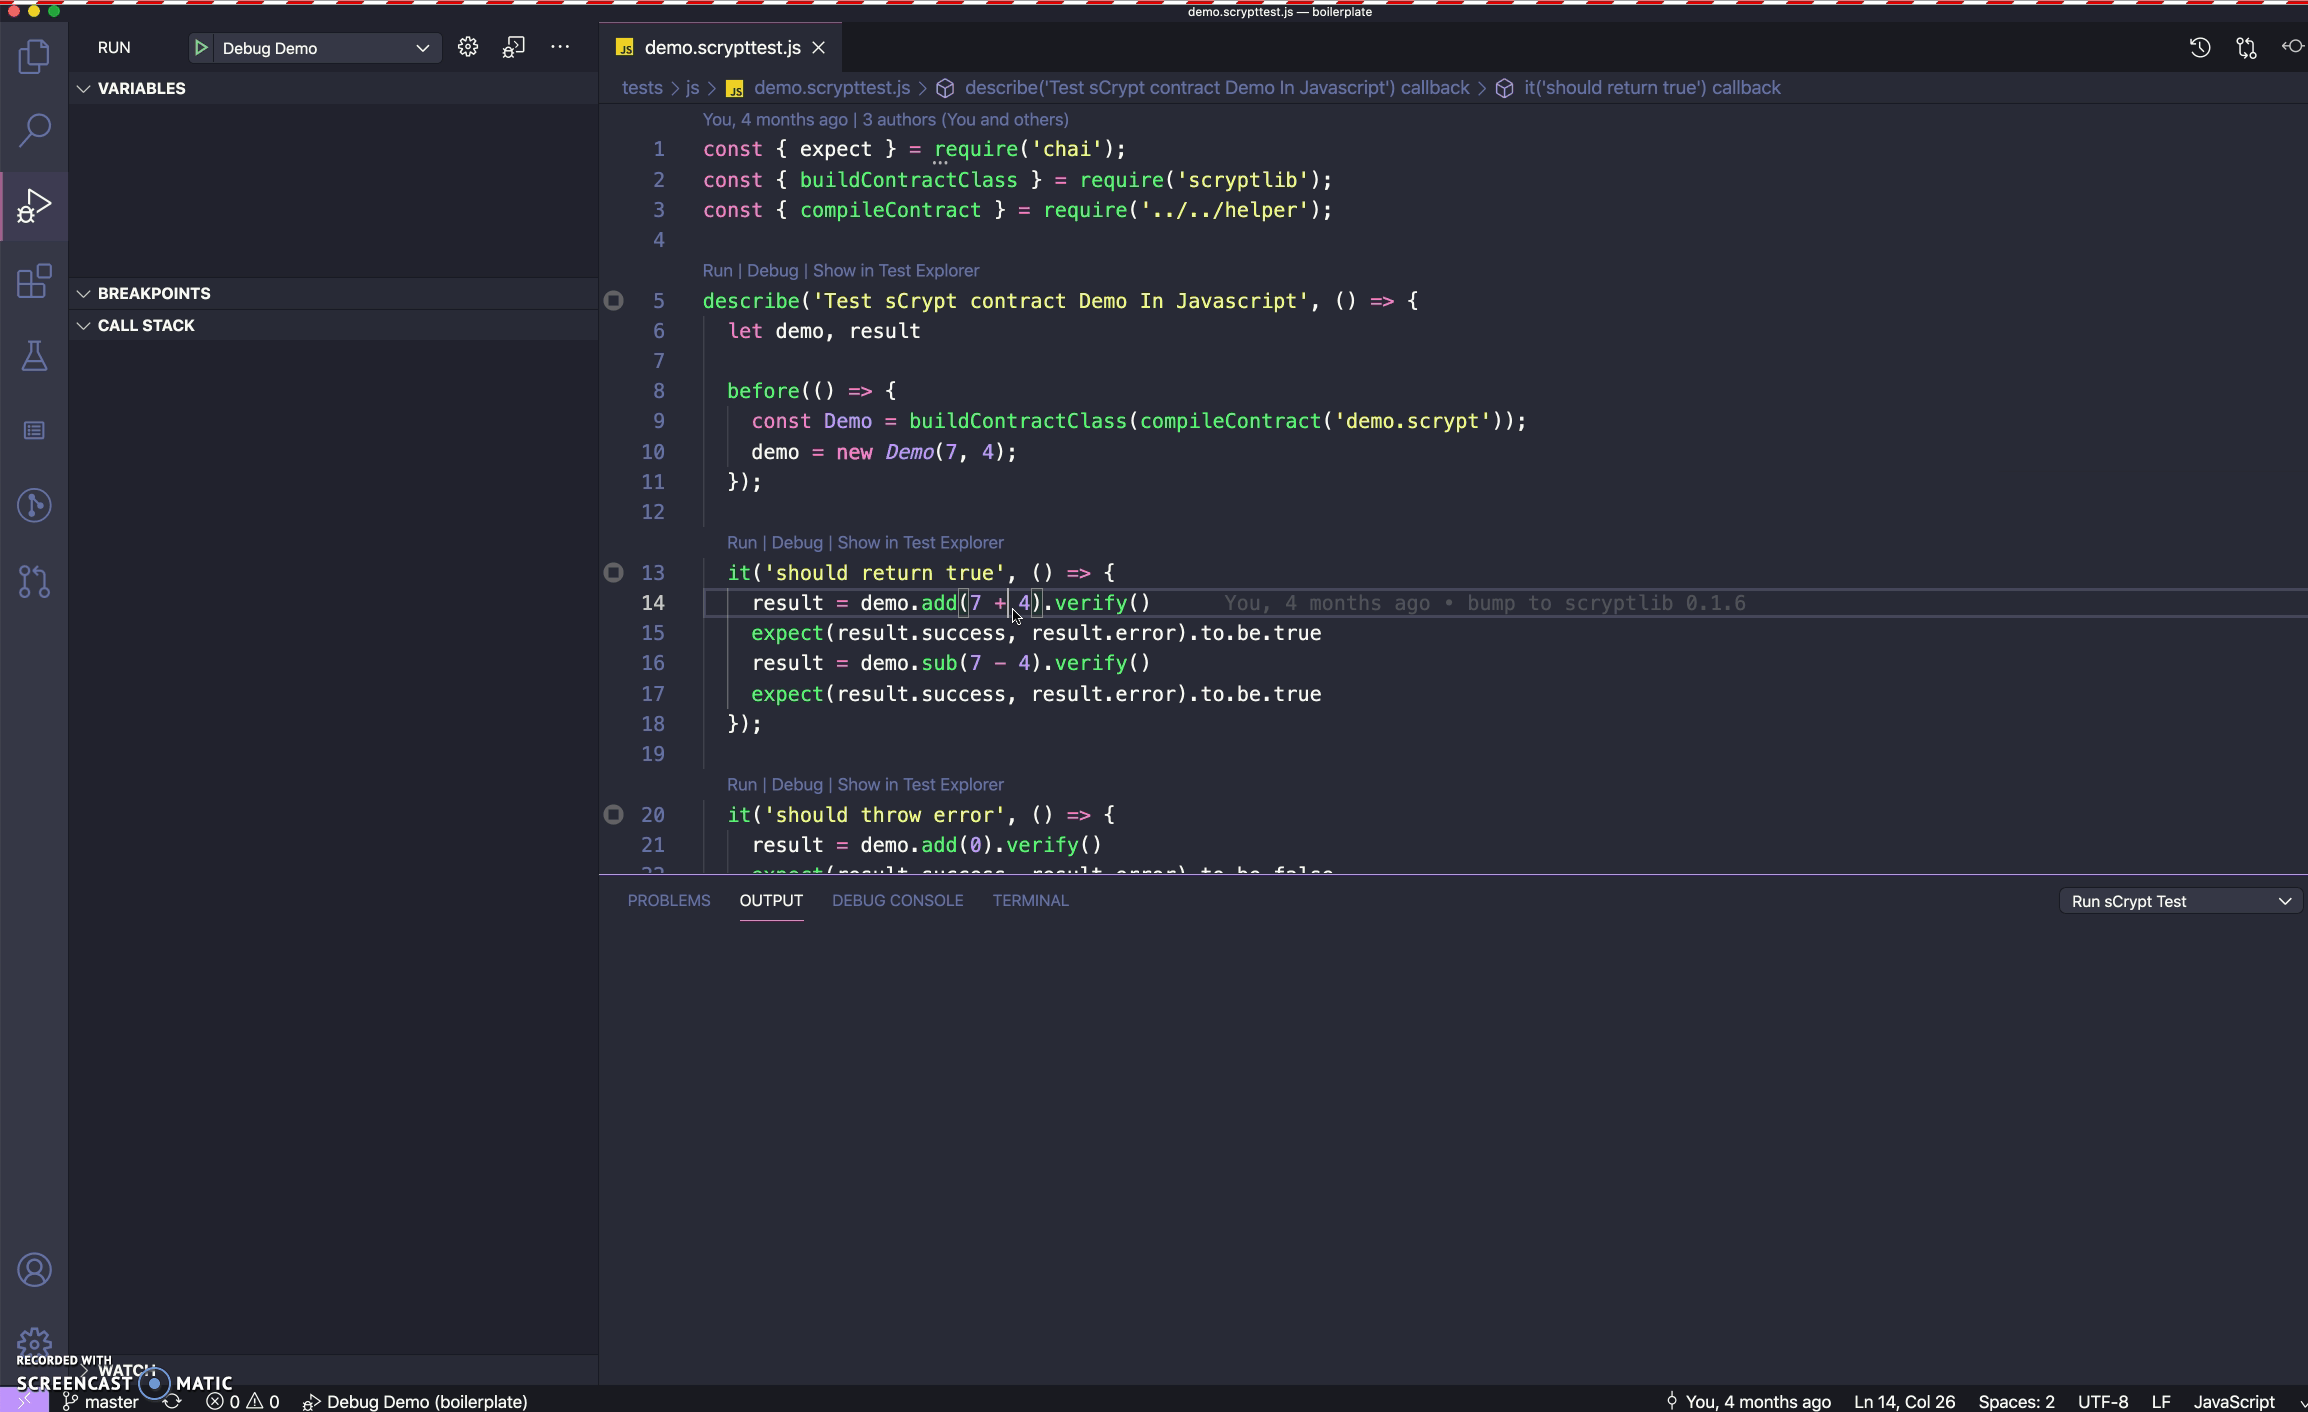2308x1412 pixels.
Task: Open the Git Graph activity bar icon
Action: coord(34,505)
